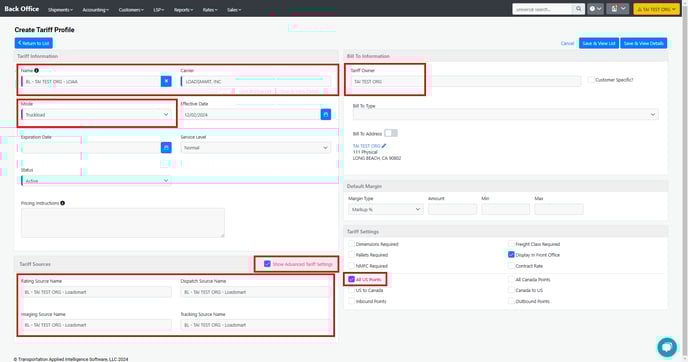Enable the Pallets Required checkbox
This screenshot has width=688, height=362.
(351, 255)
